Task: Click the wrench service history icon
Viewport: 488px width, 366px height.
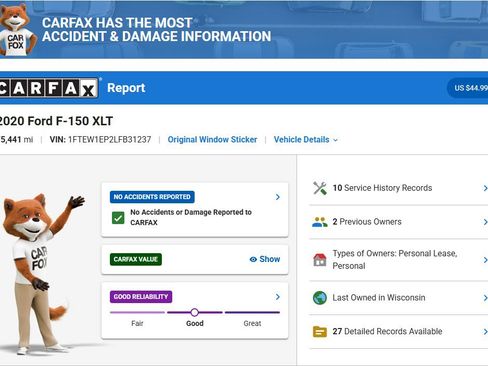Action: (x=320, y=188)
